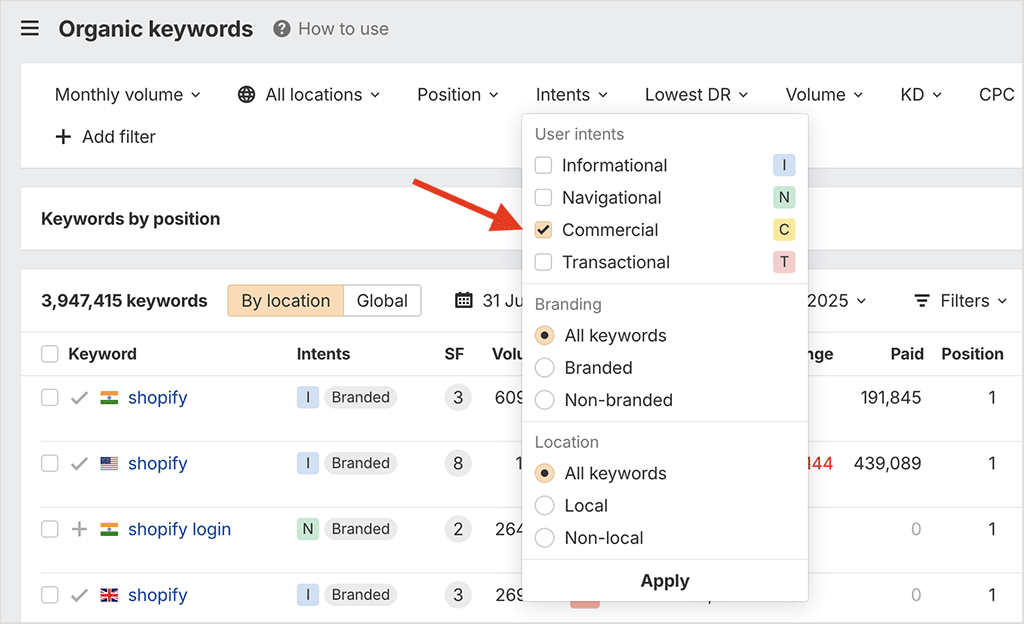Click the Commercial intent C badge

[784, 230]
